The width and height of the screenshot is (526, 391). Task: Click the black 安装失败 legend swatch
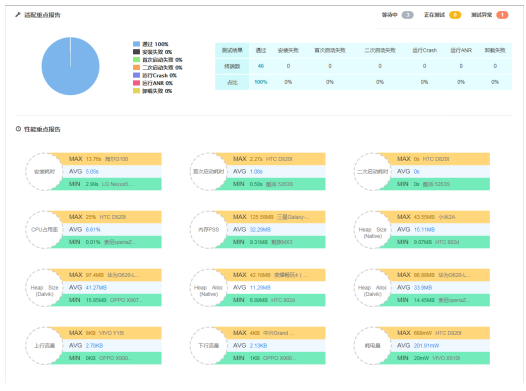[136, 52]
